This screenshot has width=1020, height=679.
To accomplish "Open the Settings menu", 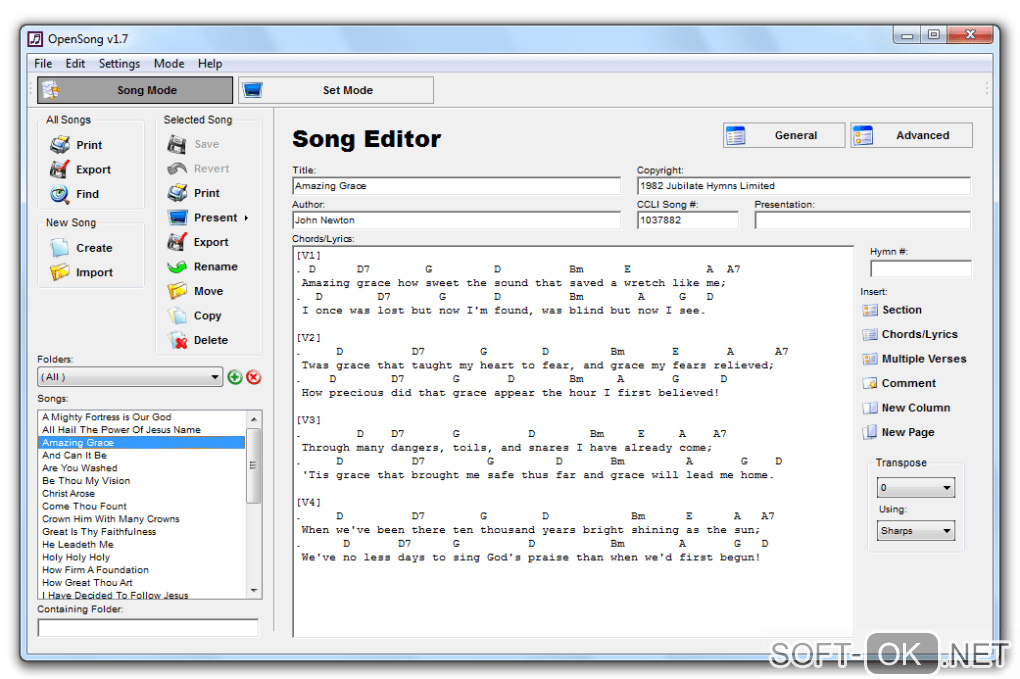I will 119,63.
